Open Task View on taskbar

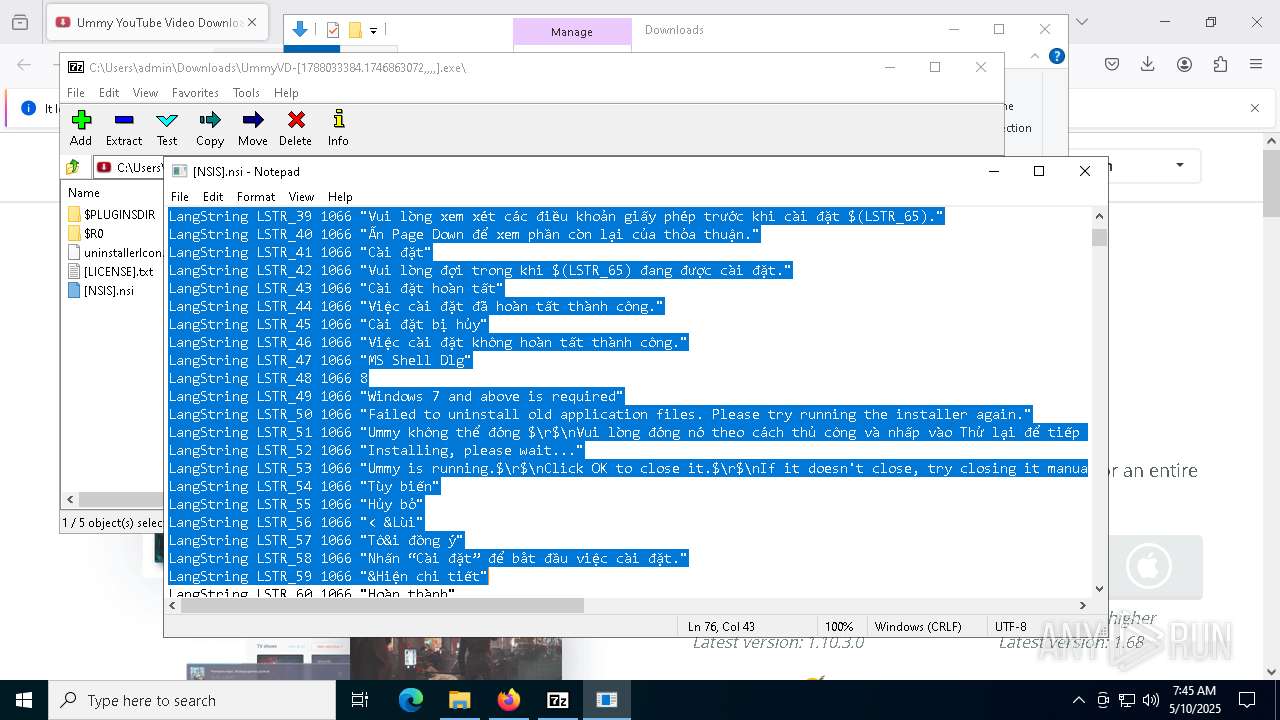pos(360,700)
